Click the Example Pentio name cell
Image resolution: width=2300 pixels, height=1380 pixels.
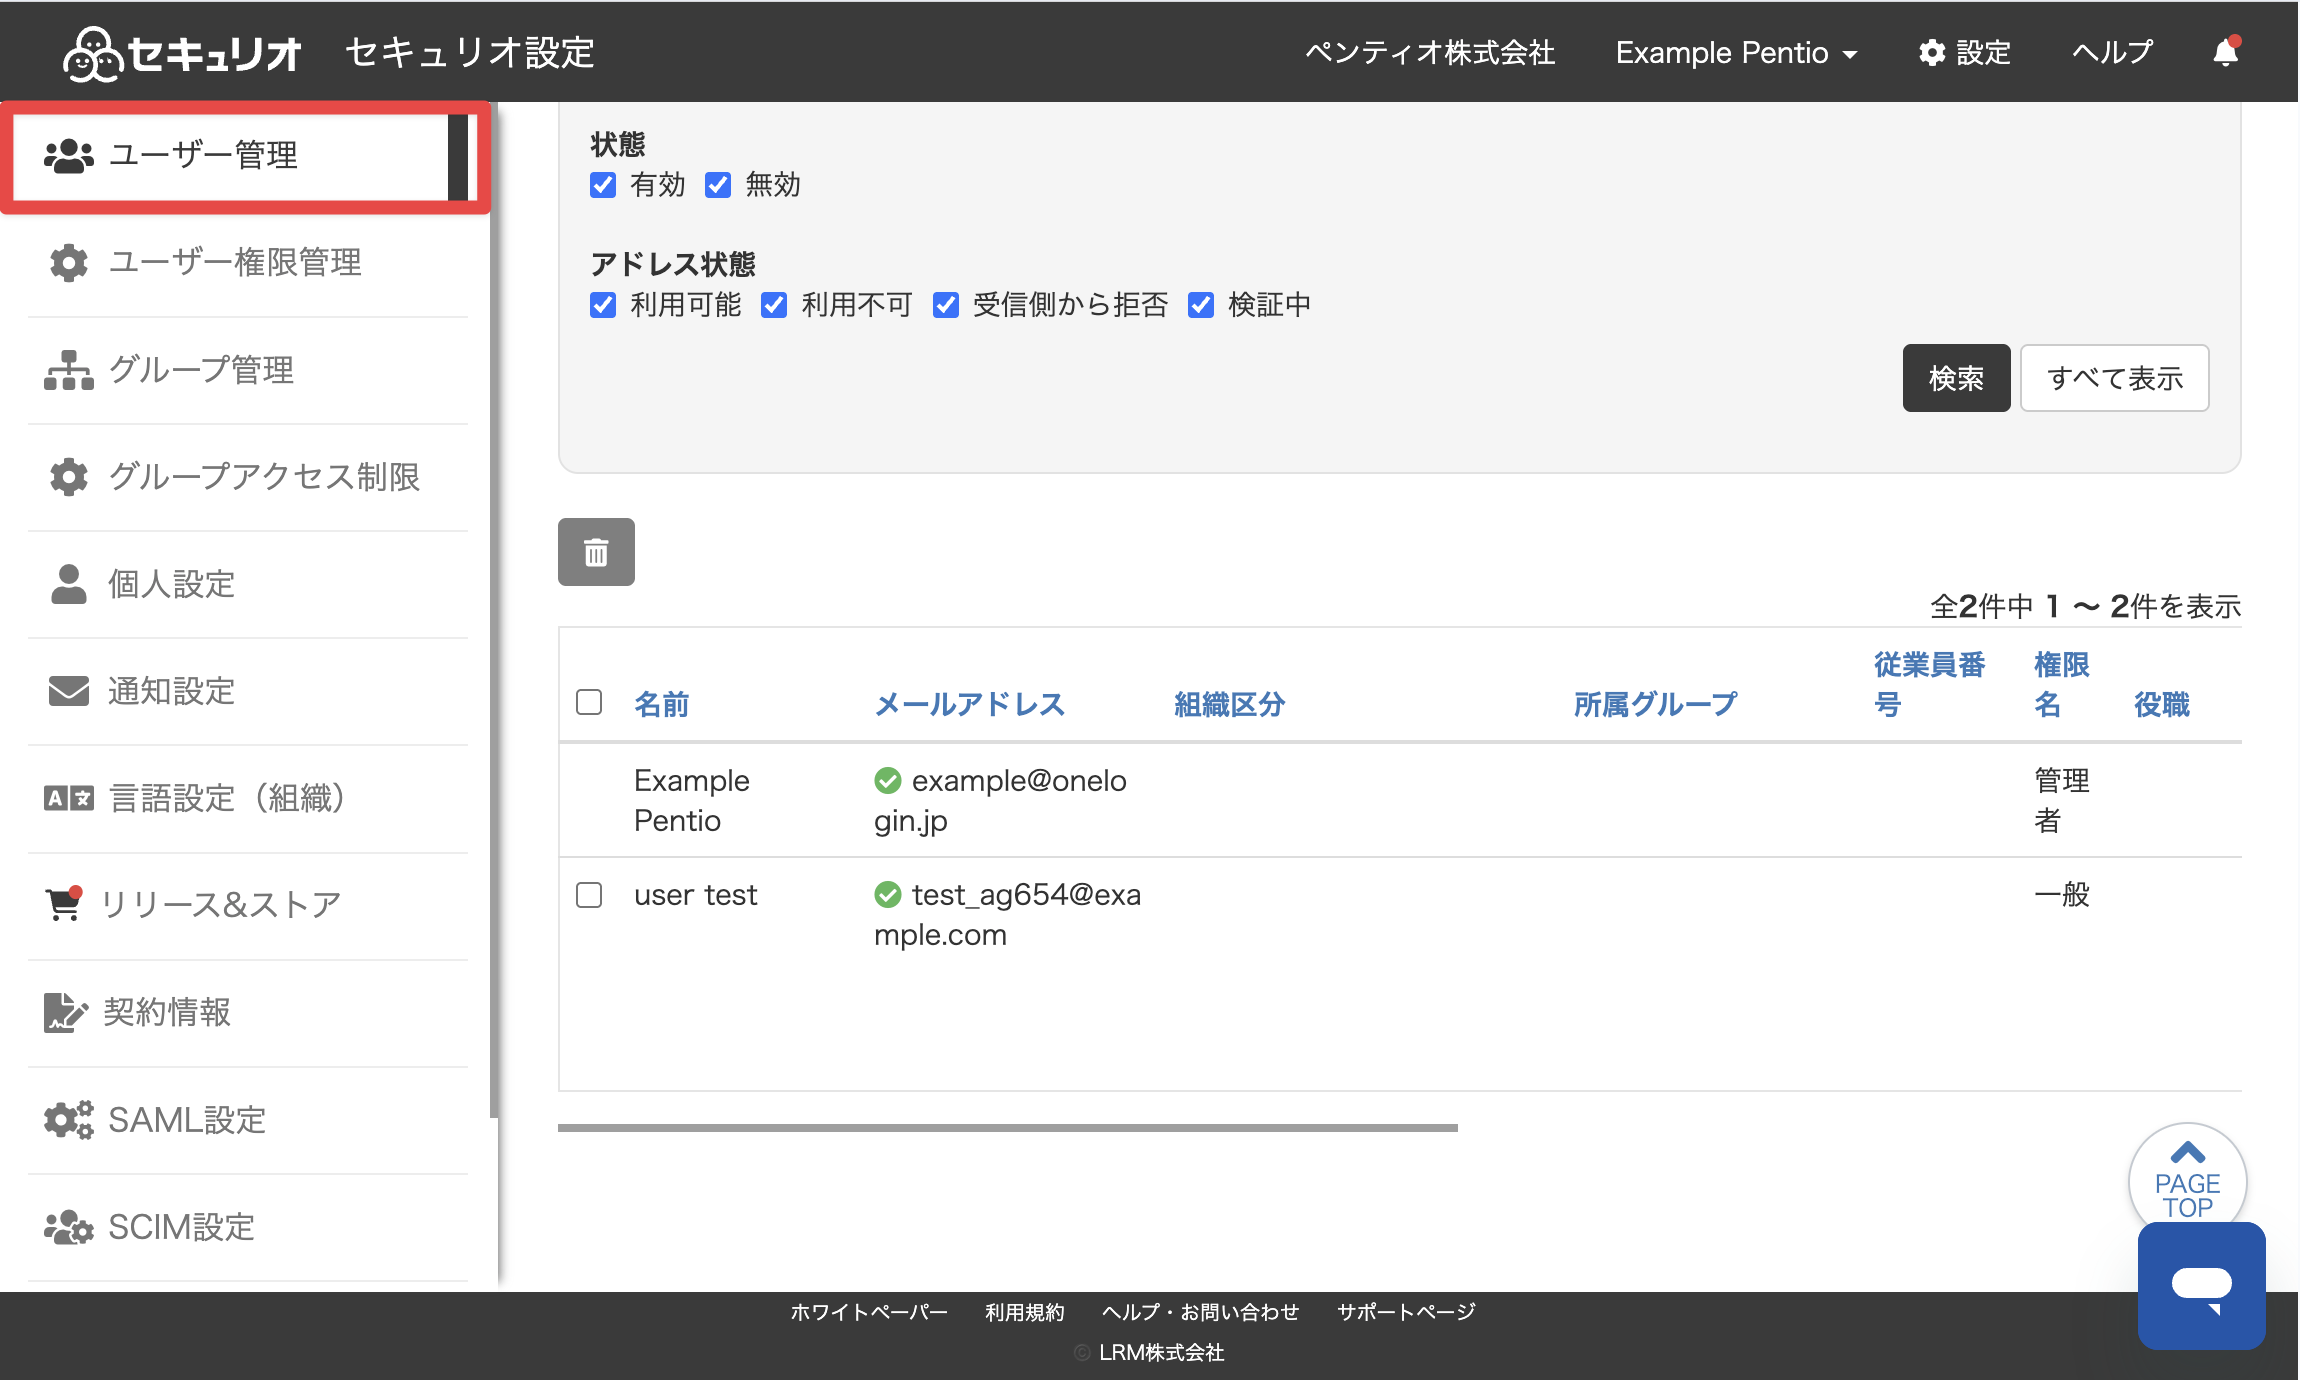[692, 800]
